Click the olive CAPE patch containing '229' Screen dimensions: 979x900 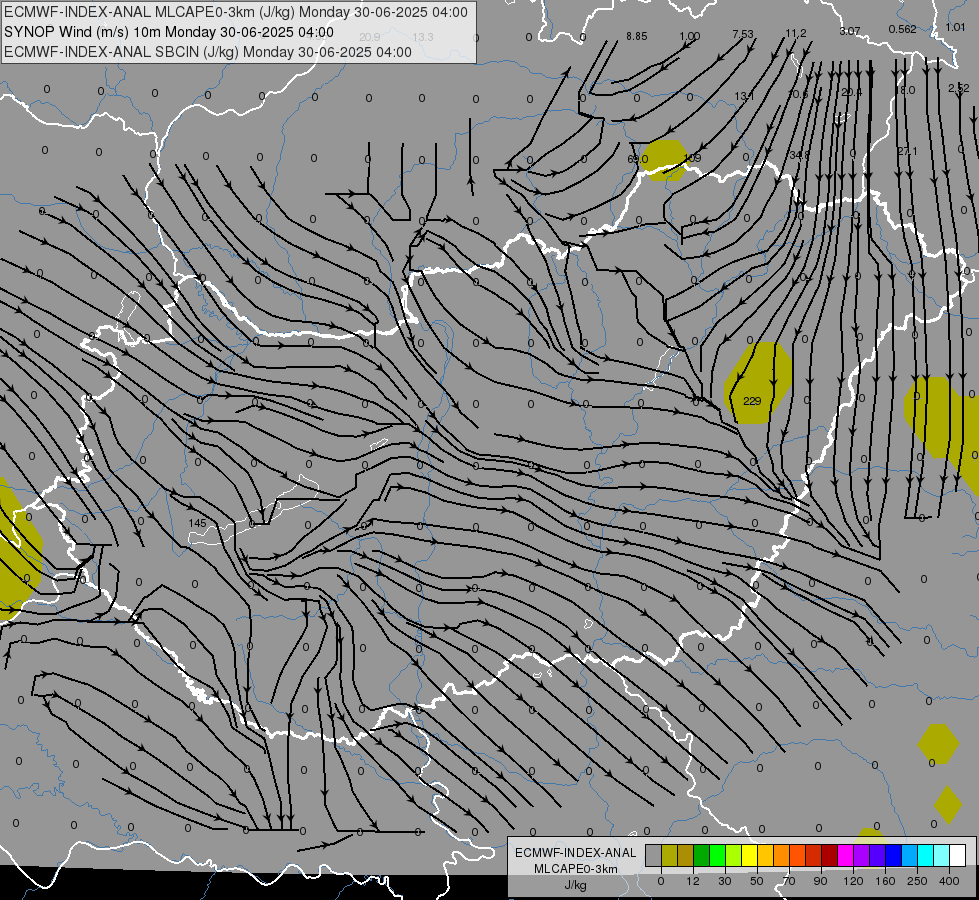point(758,382)
